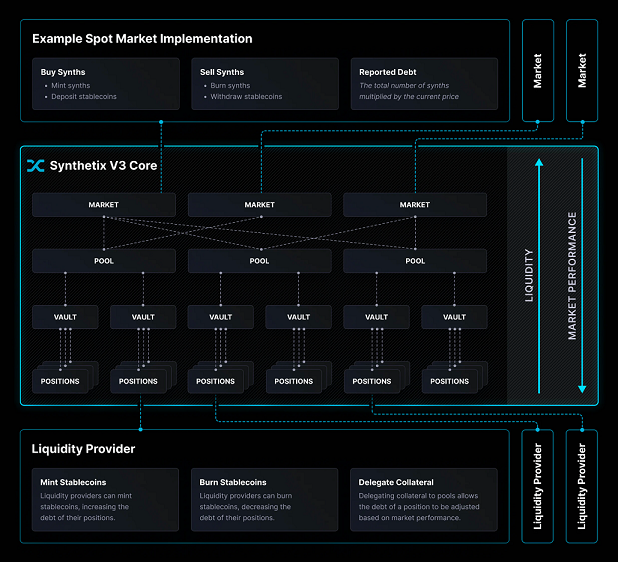The width and height of the screenshot is (618, 562).
Task: Click the Synthetix logo icon
Action: coord(35,166)
